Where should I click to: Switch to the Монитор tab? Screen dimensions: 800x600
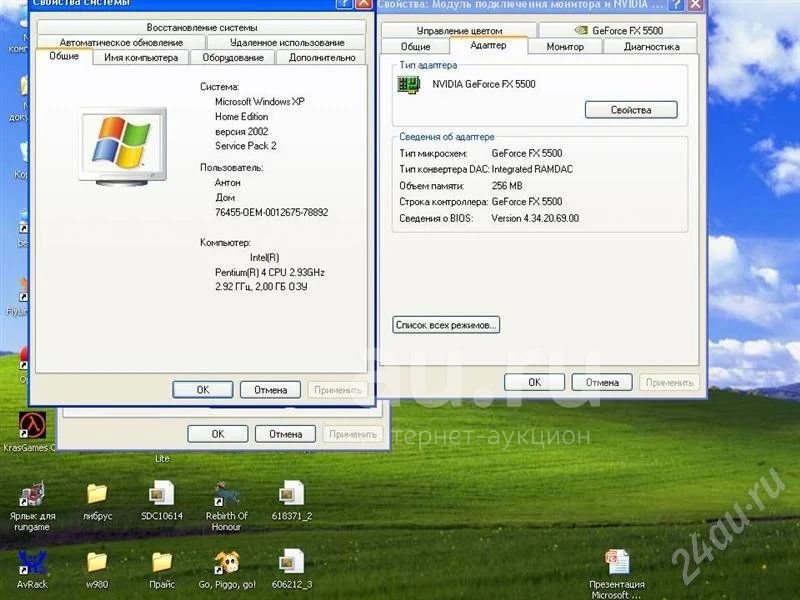tap(565, 46)
